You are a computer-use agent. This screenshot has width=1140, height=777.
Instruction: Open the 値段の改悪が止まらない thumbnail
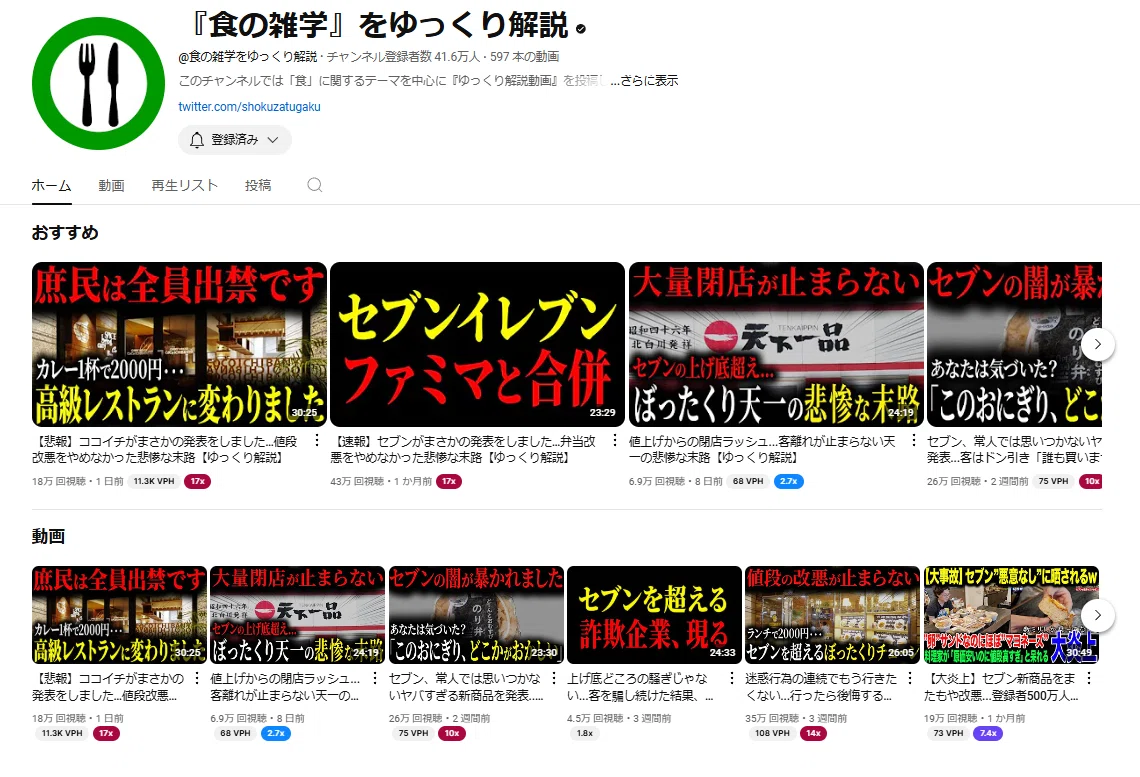832,615
